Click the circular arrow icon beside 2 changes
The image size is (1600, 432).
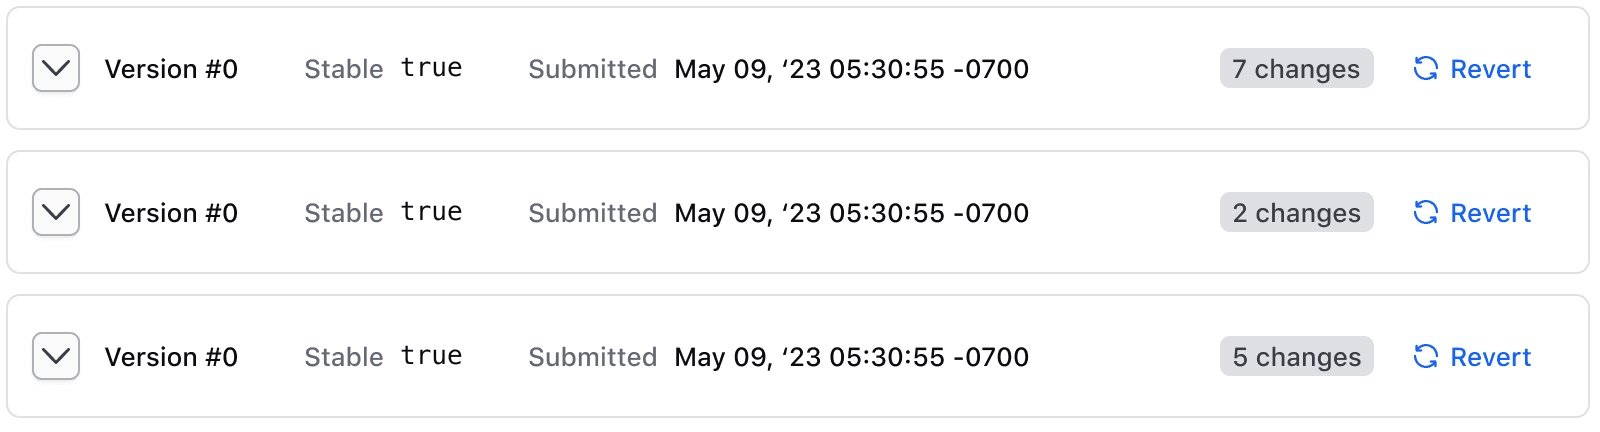1425,212
